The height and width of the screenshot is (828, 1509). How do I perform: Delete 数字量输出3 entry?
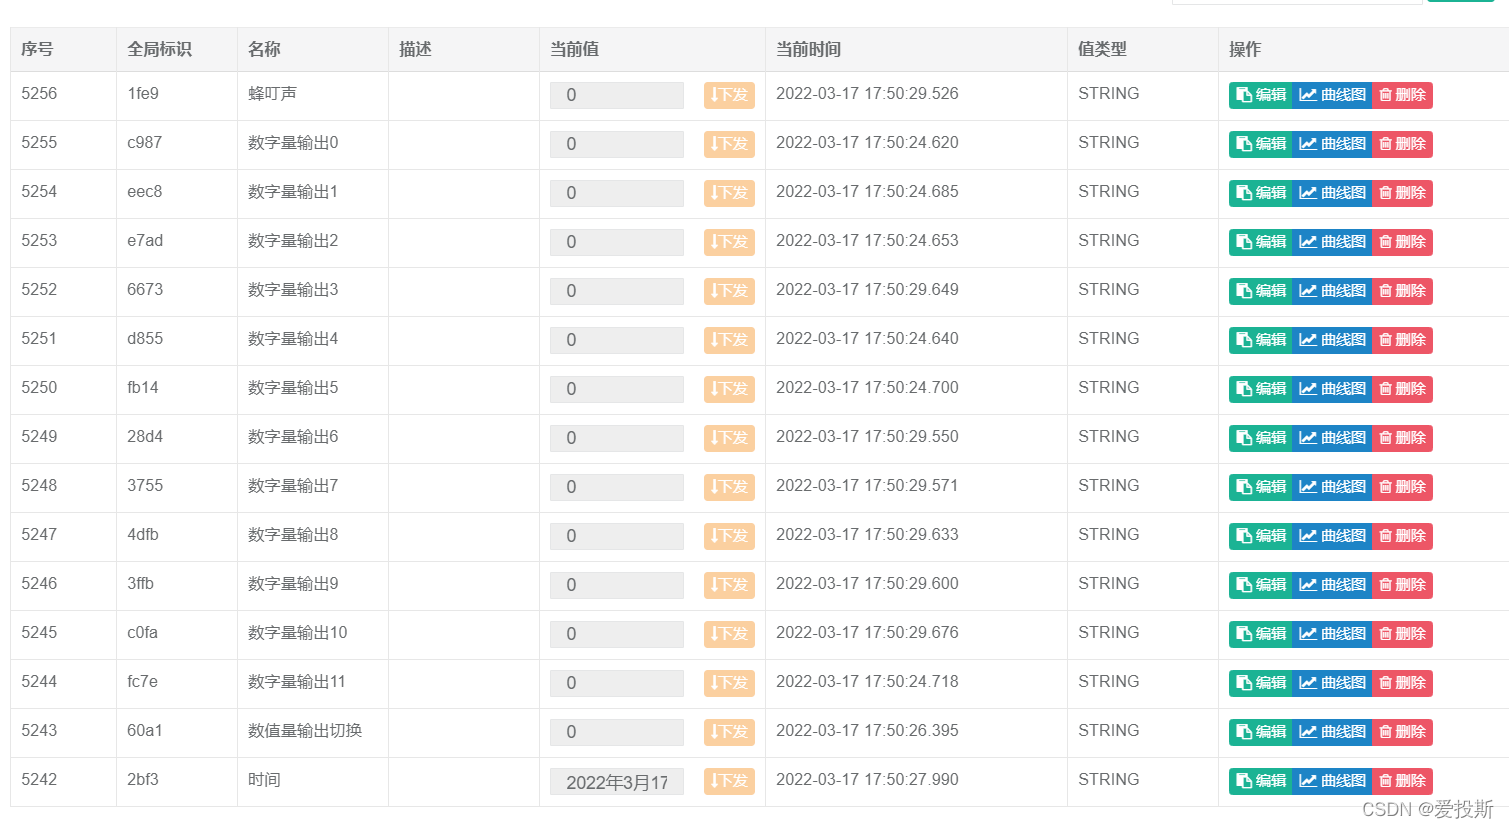point(1402,291)
